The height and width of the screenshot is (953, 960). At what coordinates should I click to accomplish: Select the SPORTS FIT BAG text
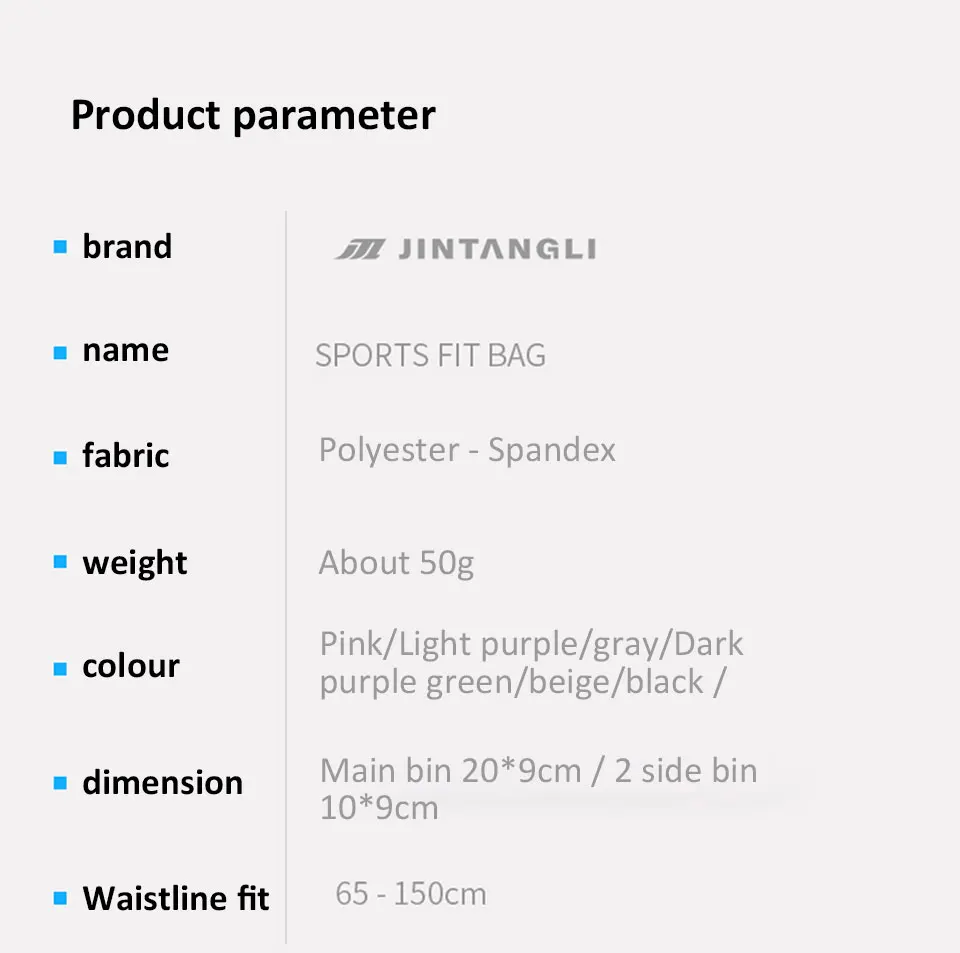pyautogui.click(x=430, y=356)
